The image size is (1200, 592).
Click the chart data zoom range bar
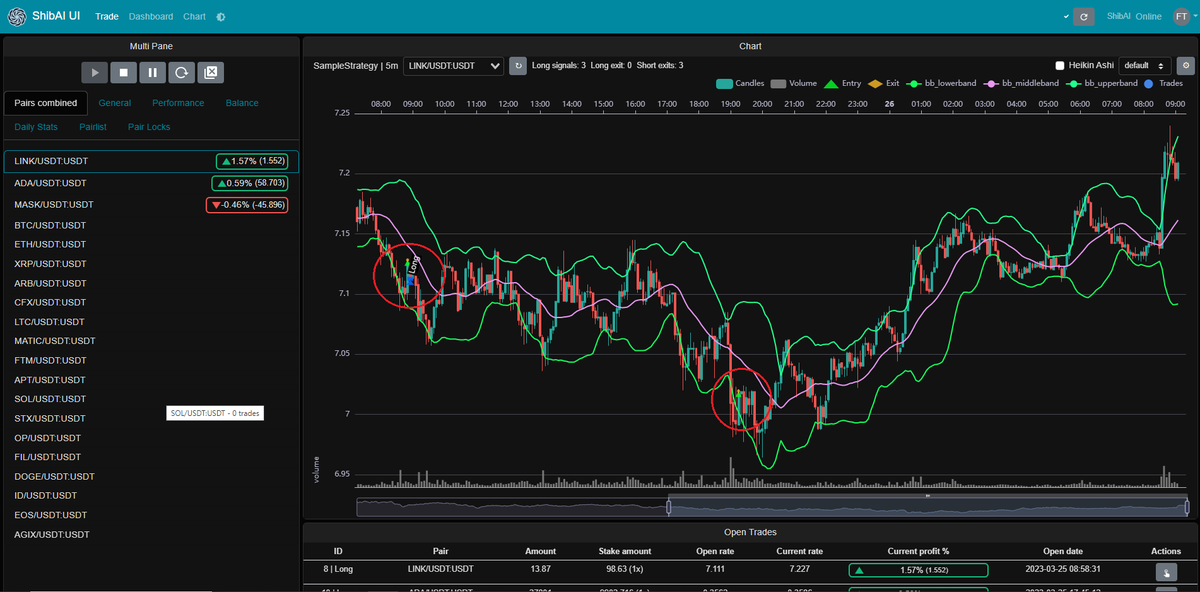click(927, 508)
